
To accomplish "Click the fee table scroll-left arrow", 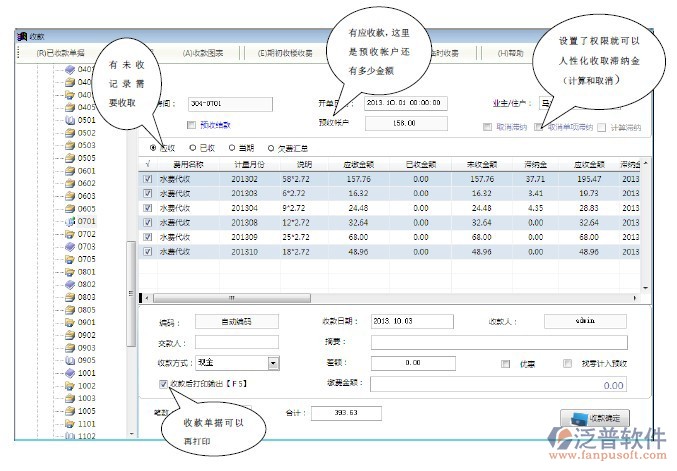I will tap(147, 298).
